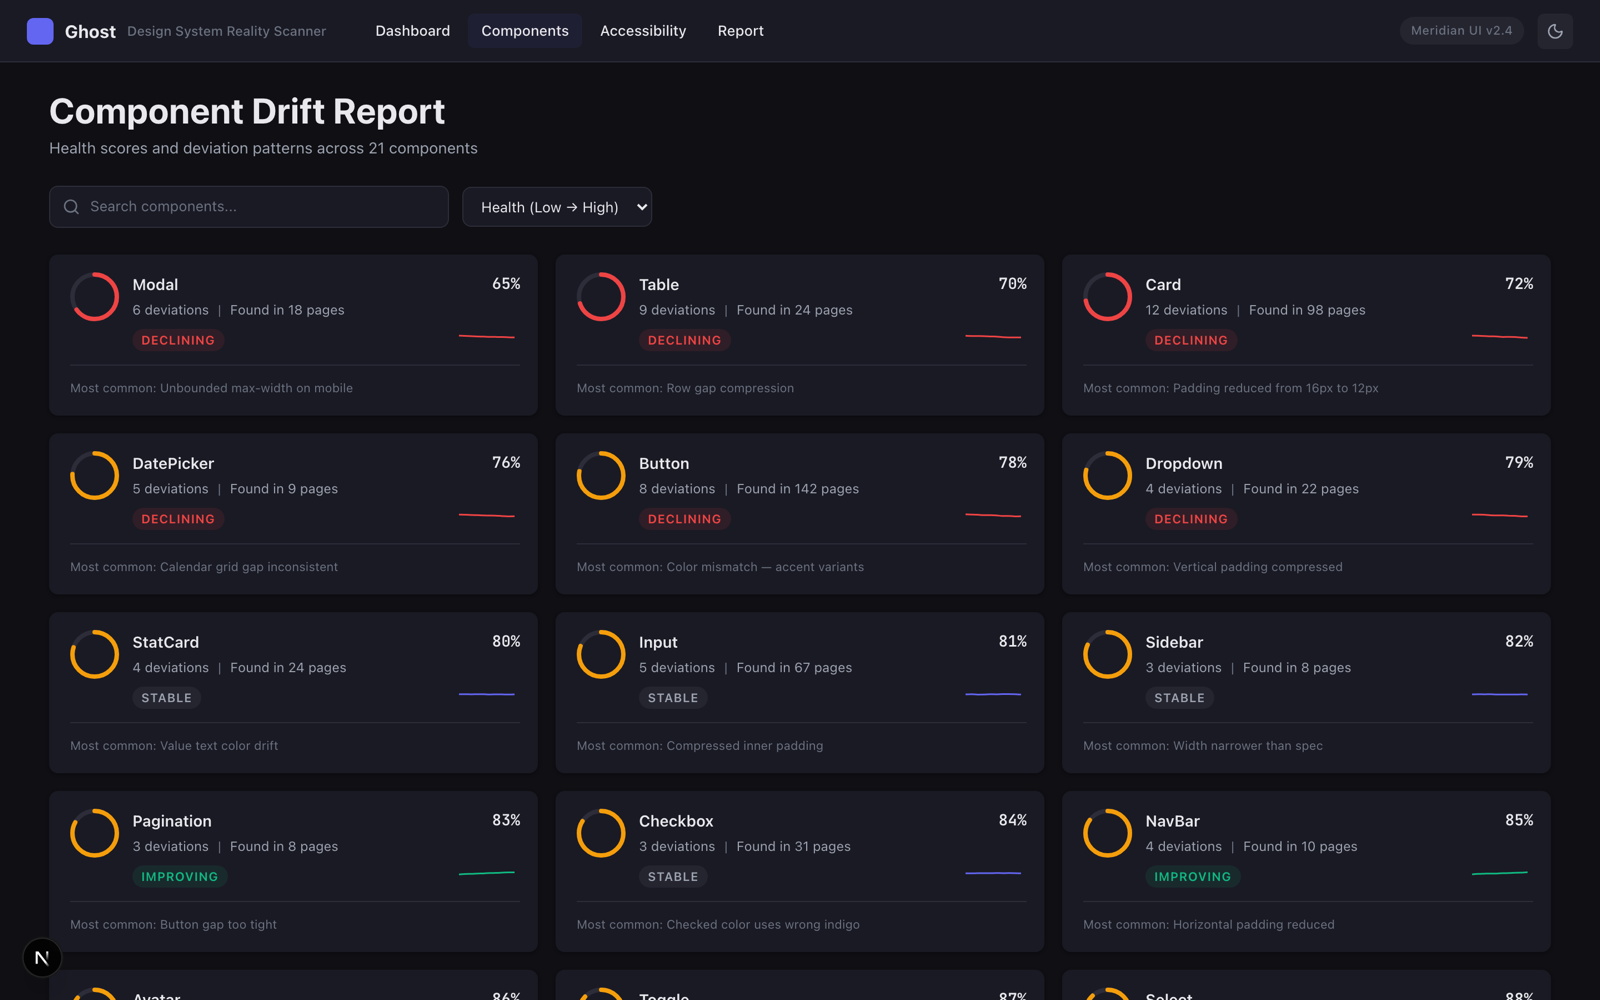Toggle dark mode with the moon icon
1600x1000 pixels.
[1555, 31]
